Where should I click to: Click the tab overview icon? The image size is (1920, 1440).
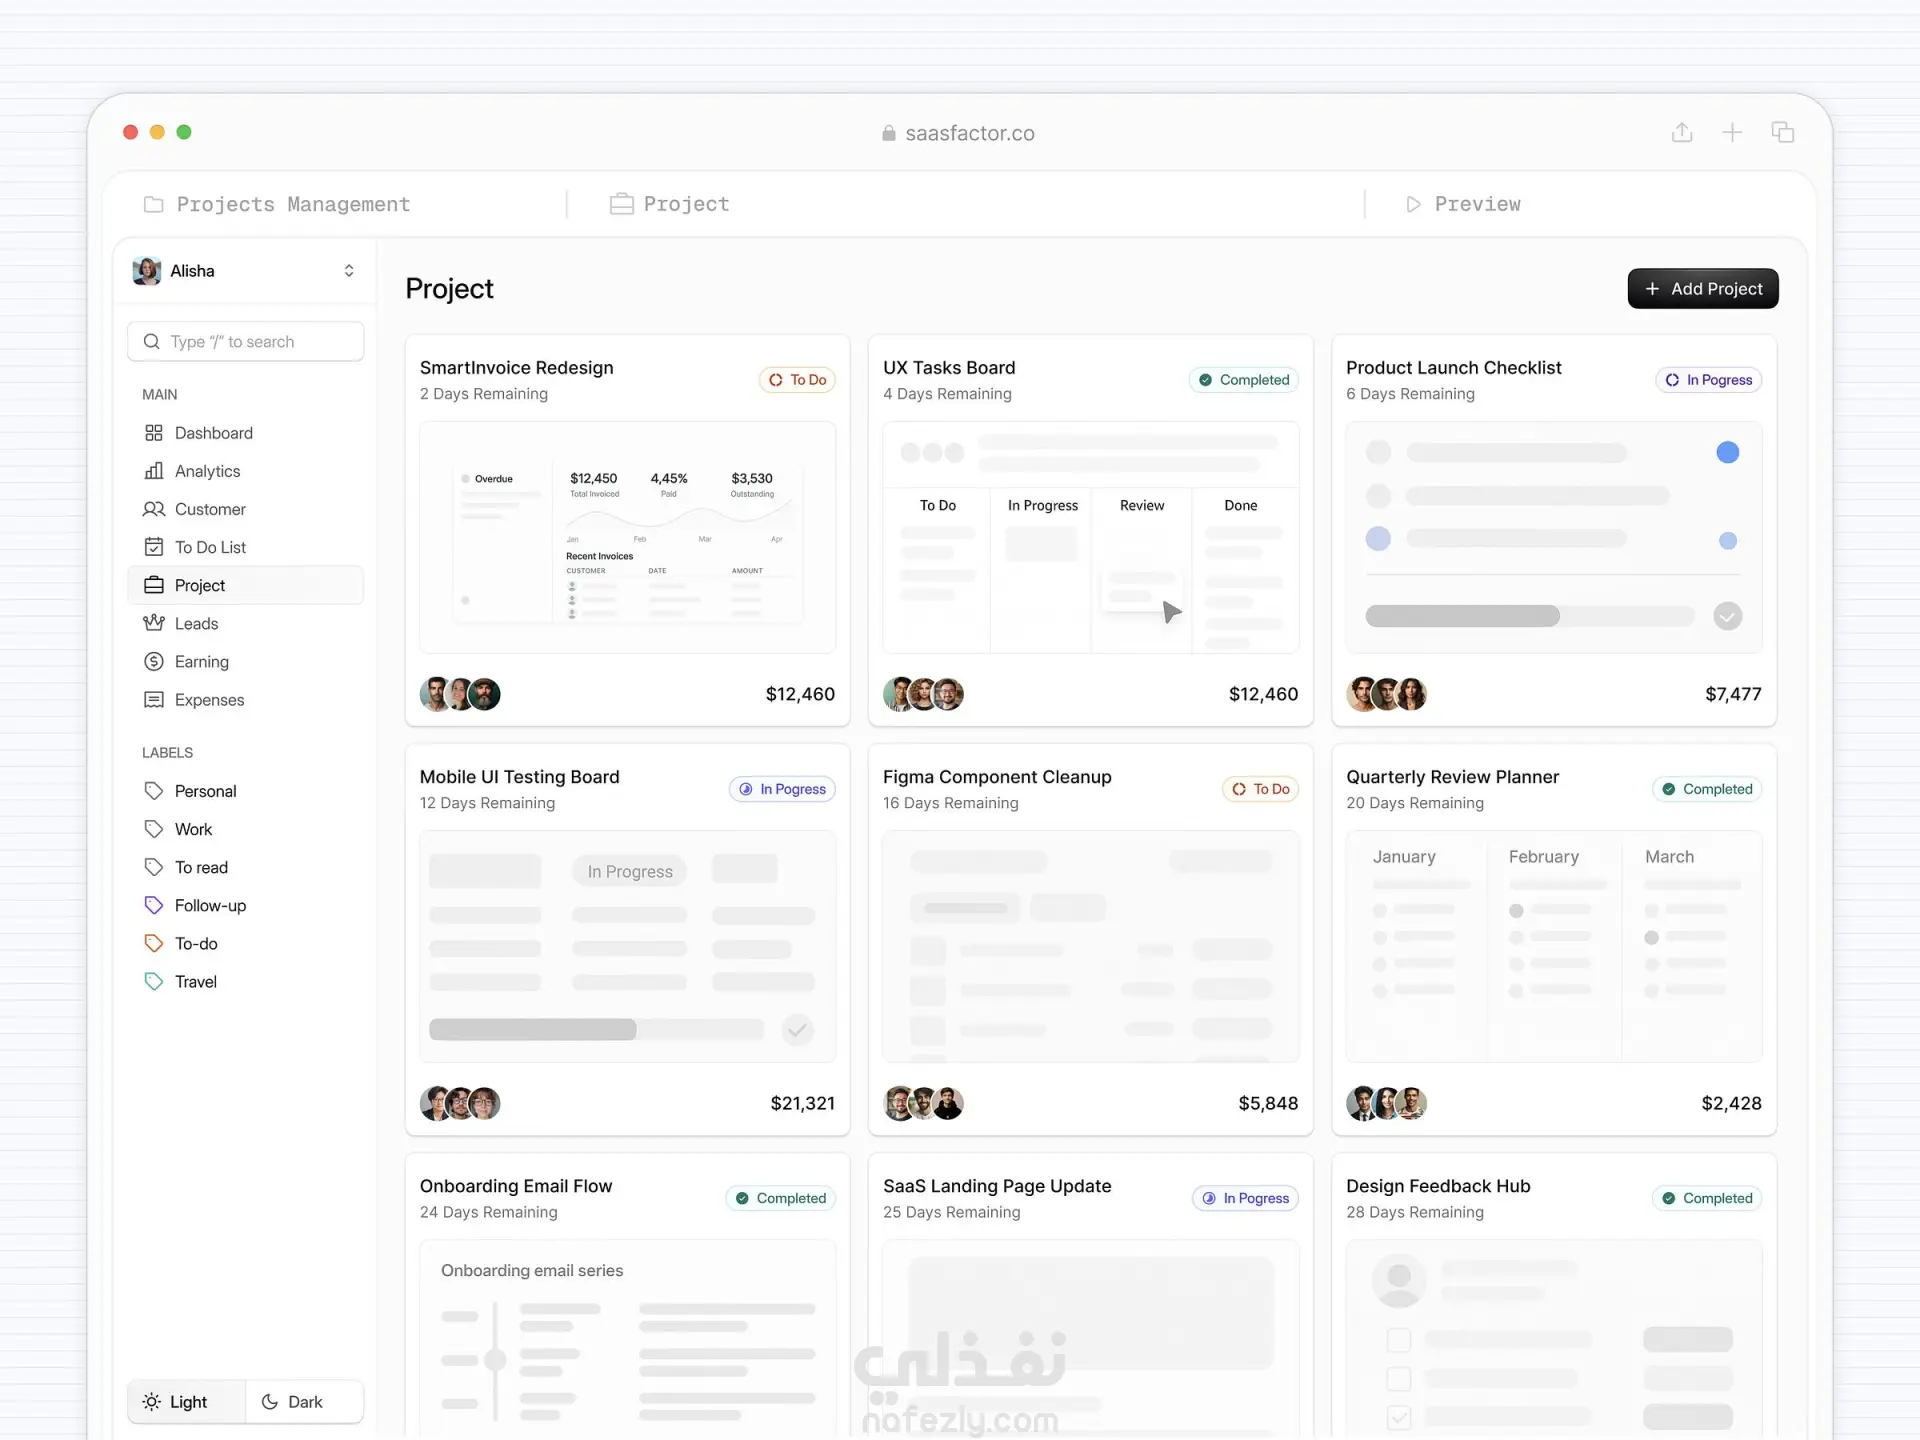coord(1782,132)
